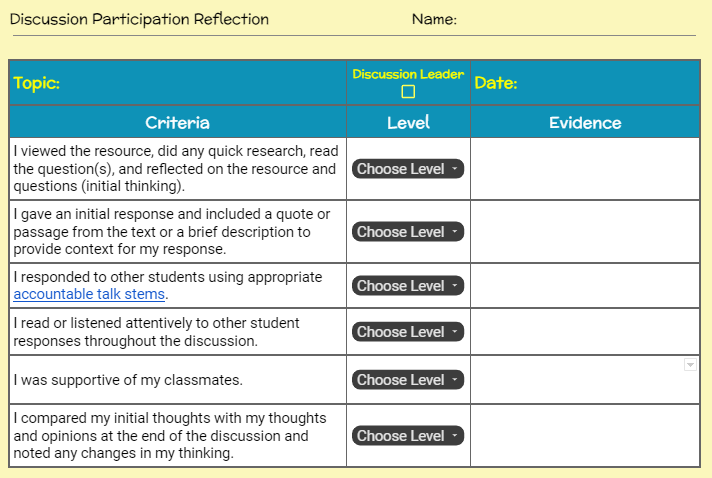Click the Discussion Participation Reflection title
712x478 pixels.
point(139,19)
